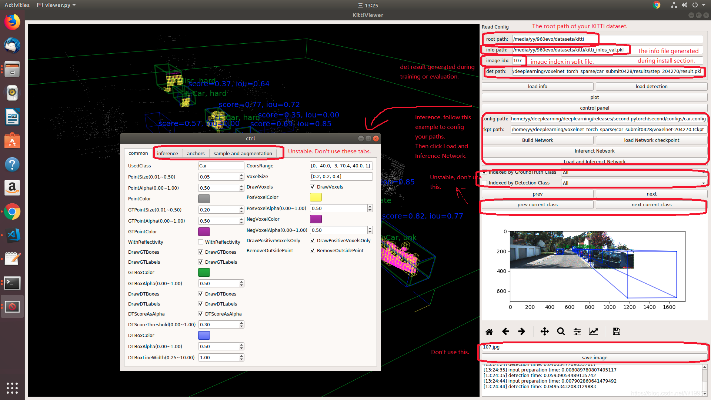Open the configure subplots sliders icon
Image resolution: width=711 pixels, height=400 pixels.
[577, 331]
